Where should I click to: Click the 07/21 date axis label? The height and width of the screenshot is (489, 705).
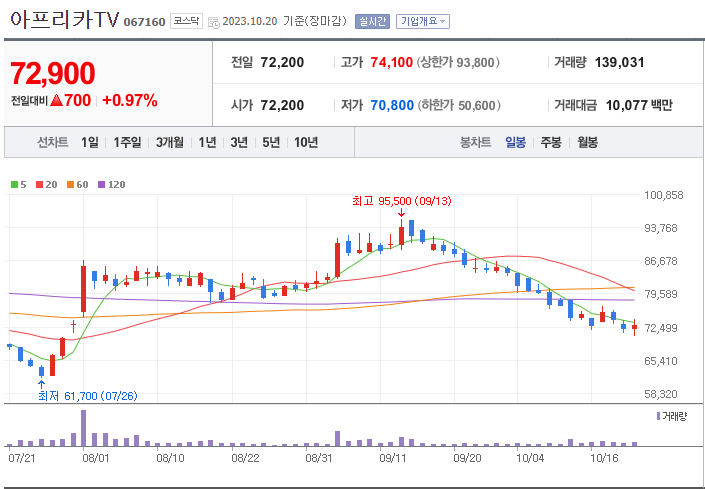tap(21, 458)
